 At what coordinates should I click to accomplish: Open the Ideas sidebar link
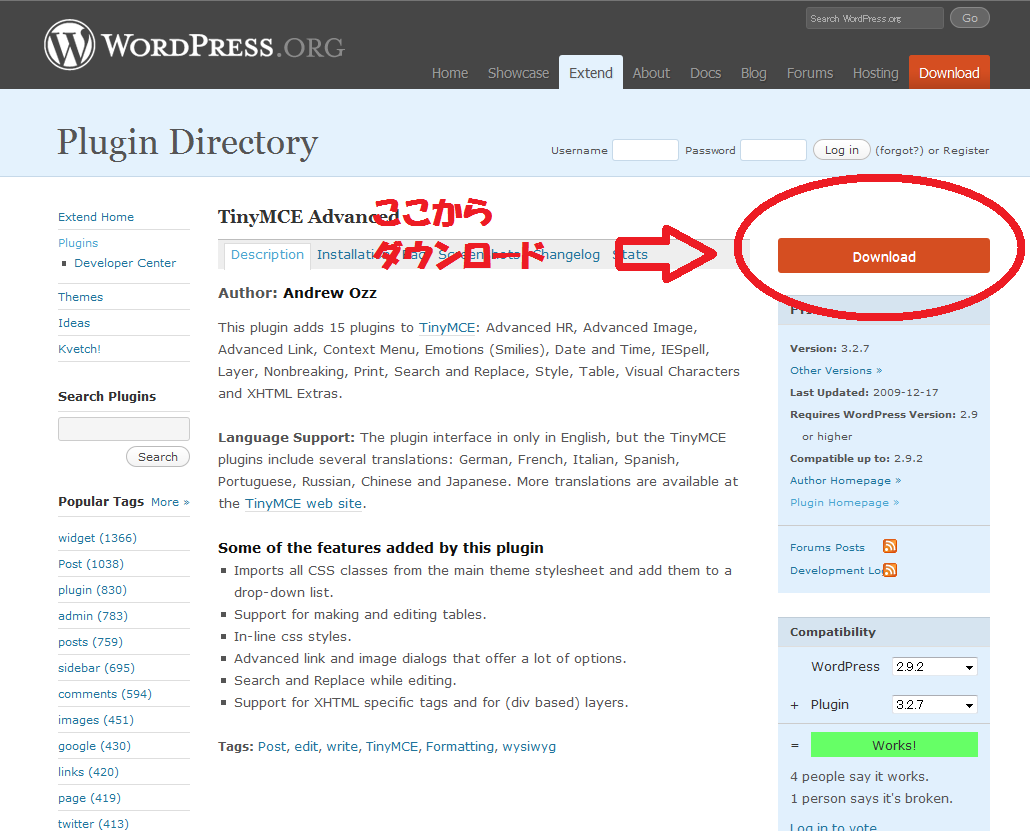(x=74, y=323)
